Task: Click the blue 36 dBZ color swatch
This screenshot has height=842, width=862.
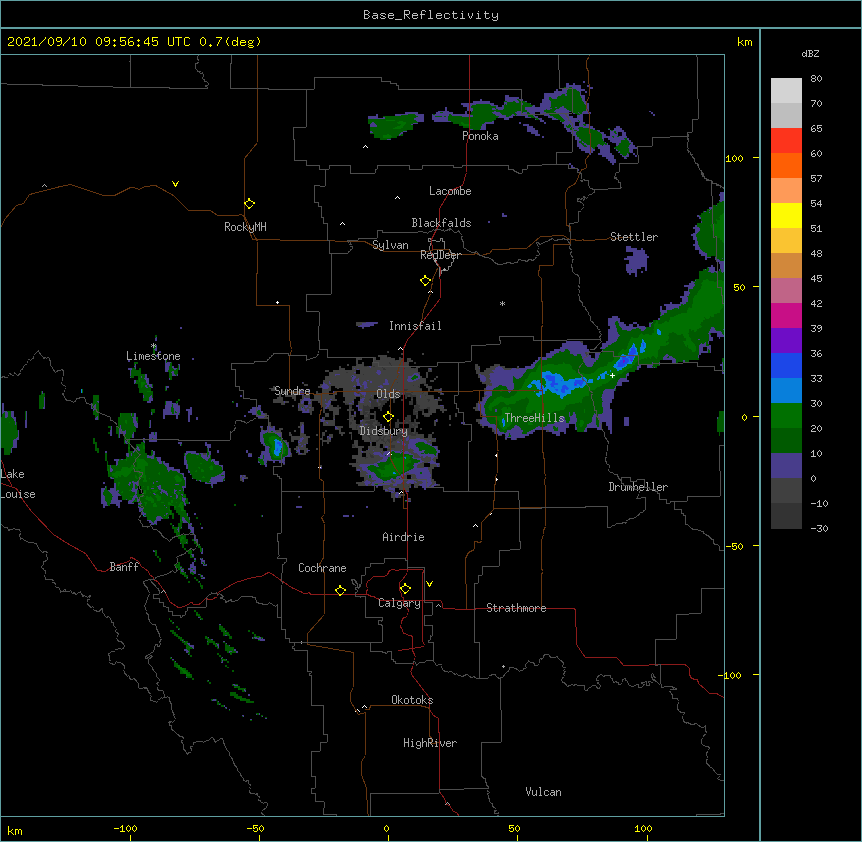Action: coord(786,365)
